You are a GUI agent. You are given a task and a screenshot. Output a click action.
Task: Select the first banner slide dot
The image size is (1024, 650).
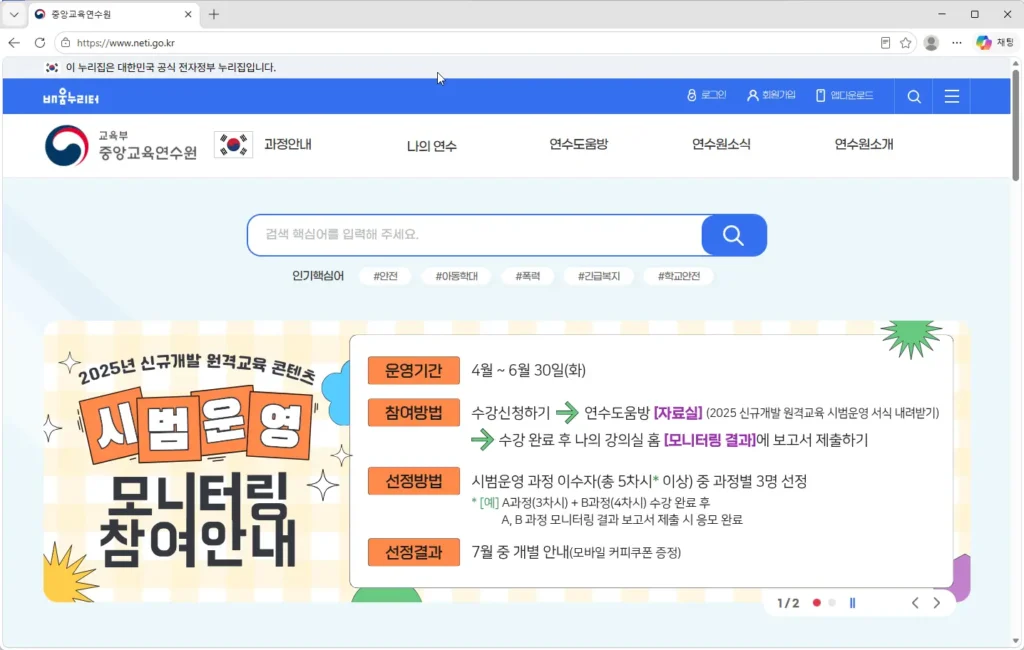click(x=816, y=603)
